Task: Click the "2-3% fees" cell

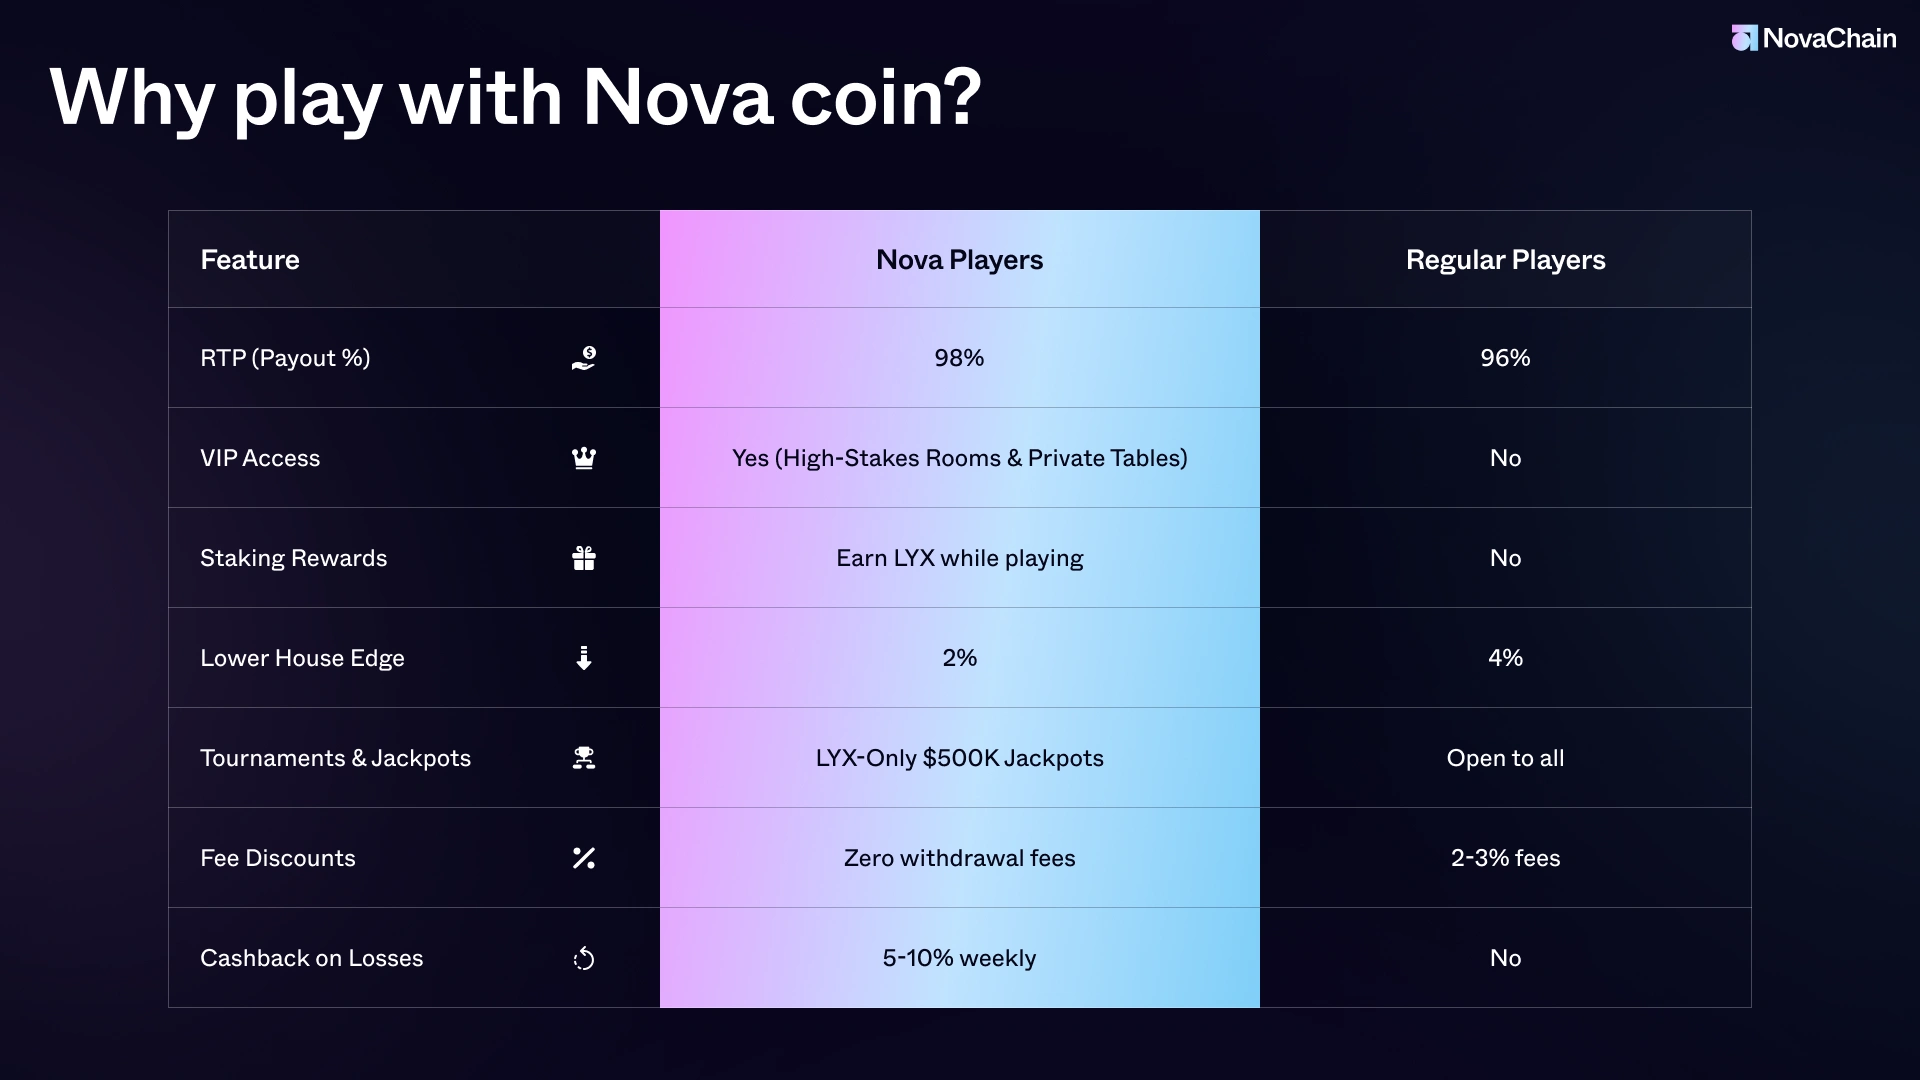Action: pos(1505,858)
